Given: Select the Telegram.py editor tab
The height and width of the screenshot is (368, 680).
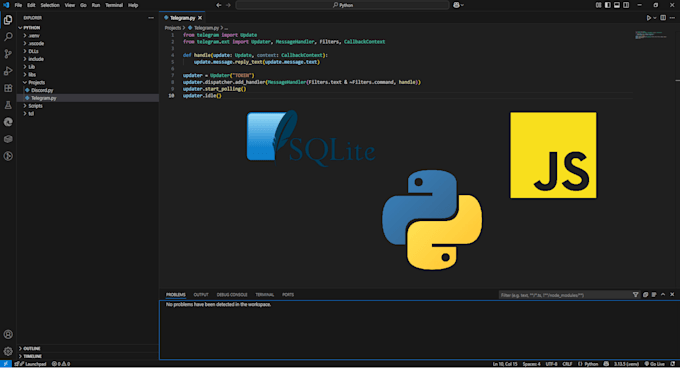Looking at the screenshot, I should (x=182, y=18).
